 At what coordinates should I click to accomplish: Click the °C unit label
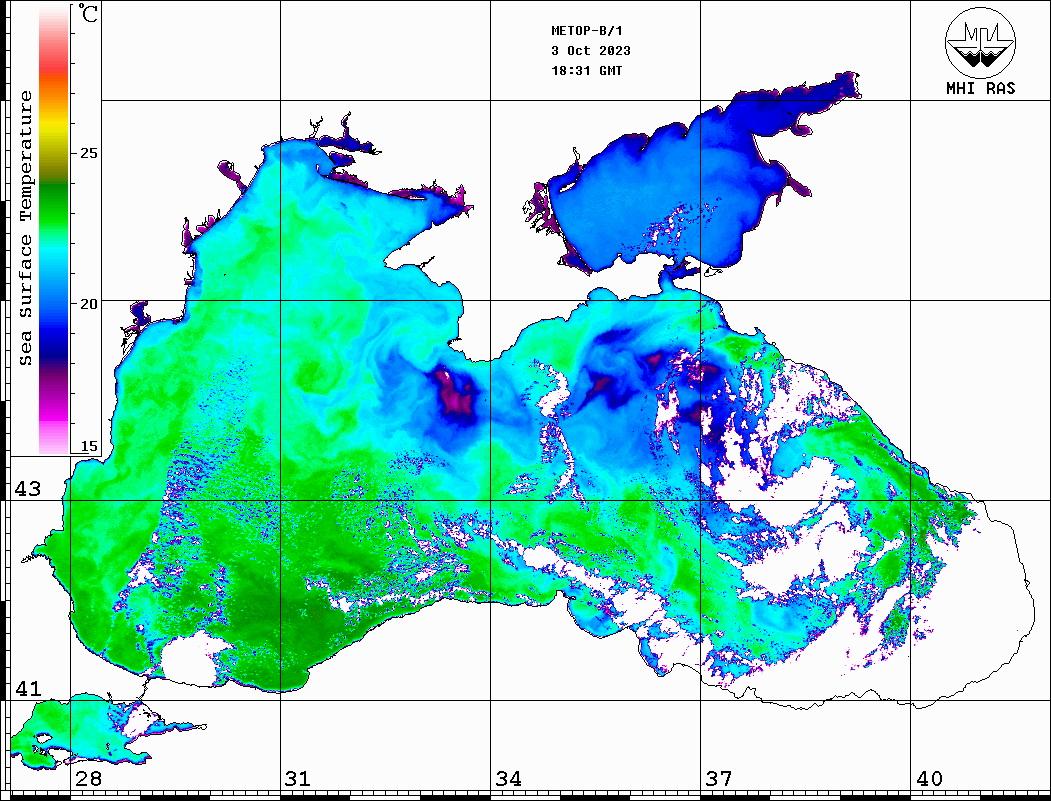(x=88, y=13)
